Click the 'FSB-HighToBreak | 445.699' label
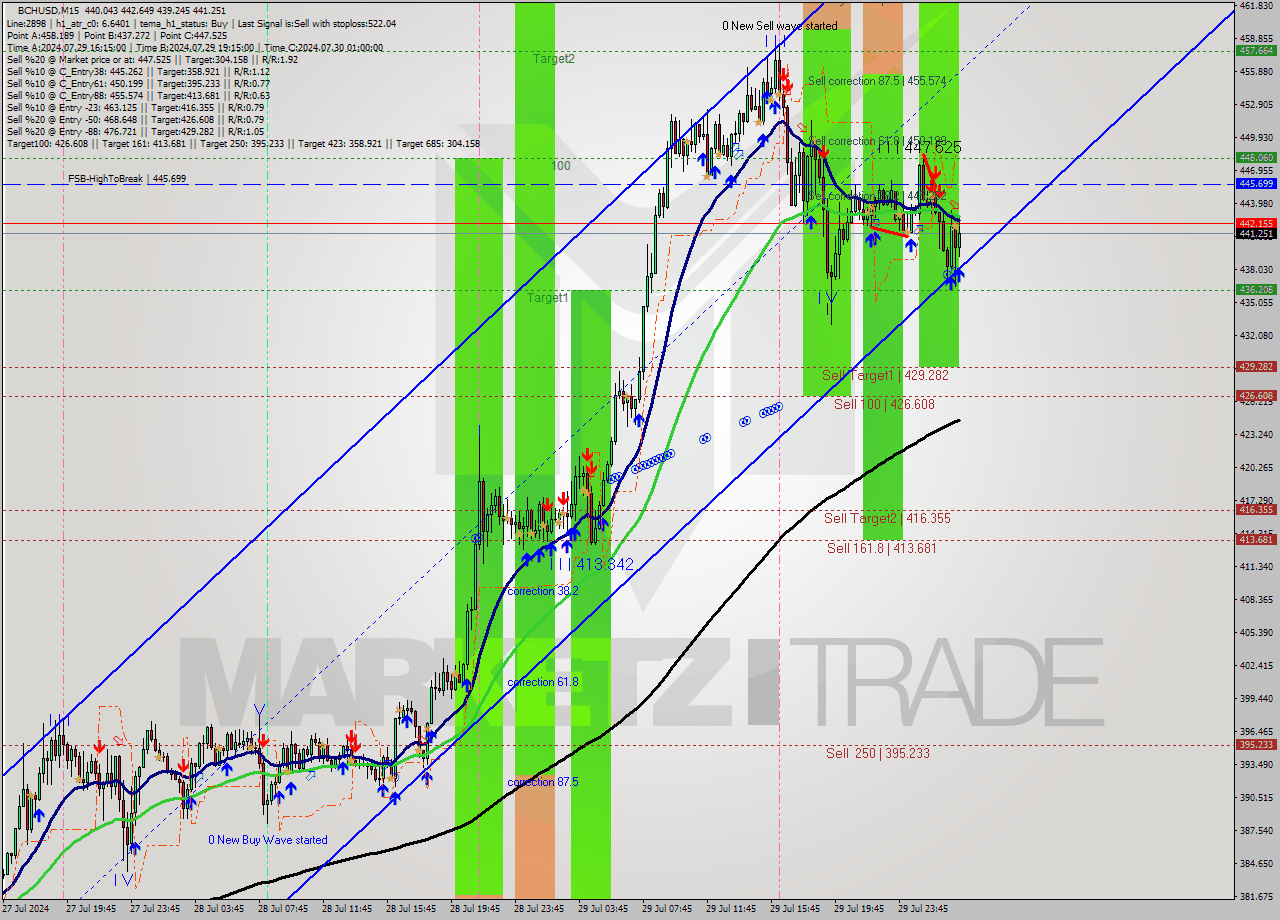The width and height of the screenshot is (1280, 920). tap(127, 178)
